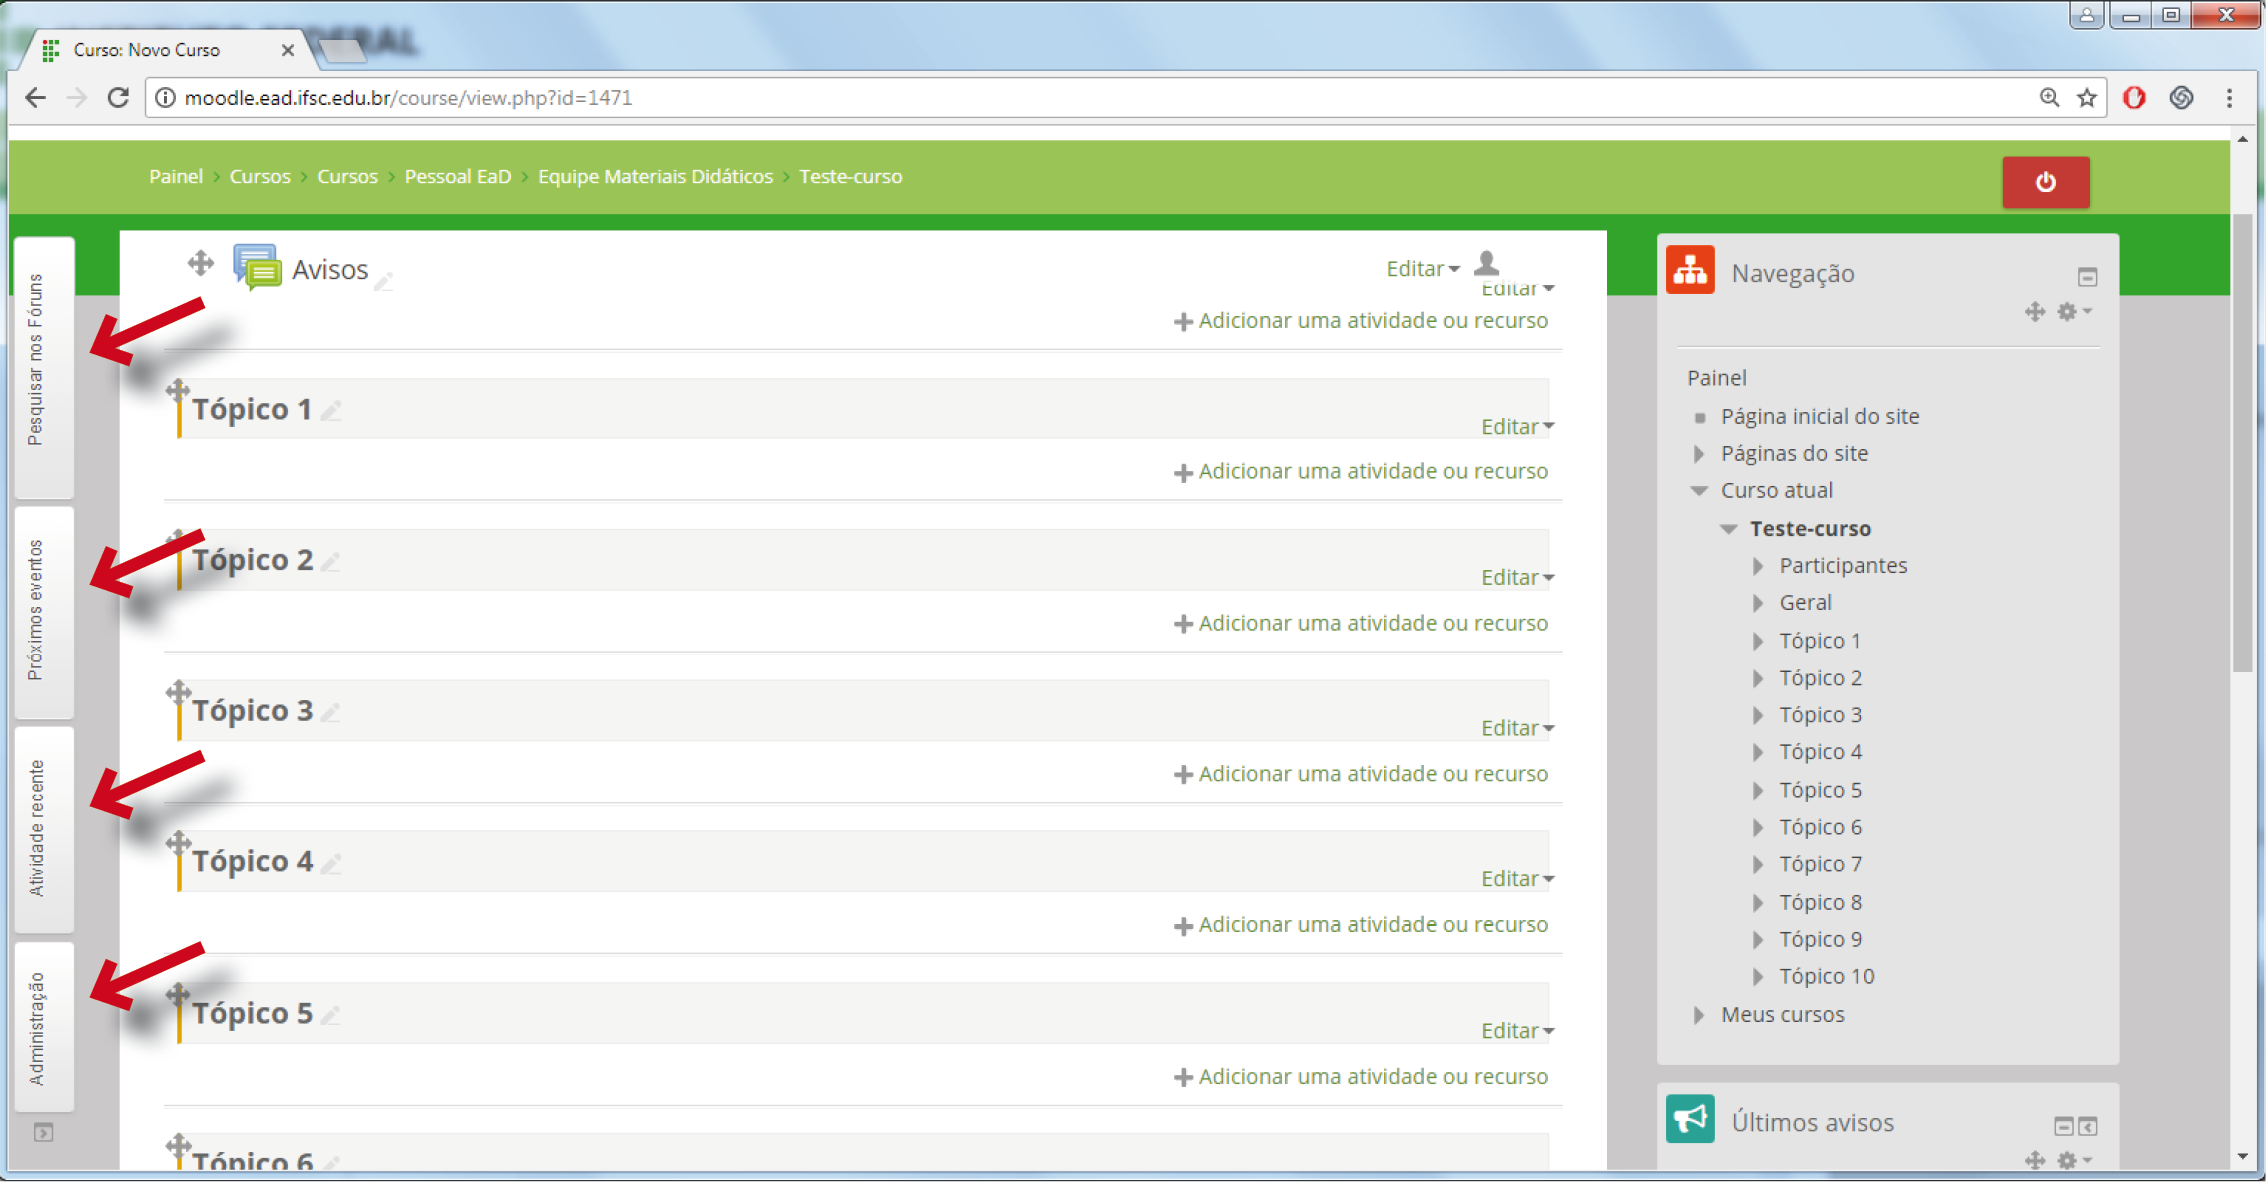Bookmark the page with the star icon
The height and width of the screenshot is (1182, 2266).
[x=2086, y=98]
